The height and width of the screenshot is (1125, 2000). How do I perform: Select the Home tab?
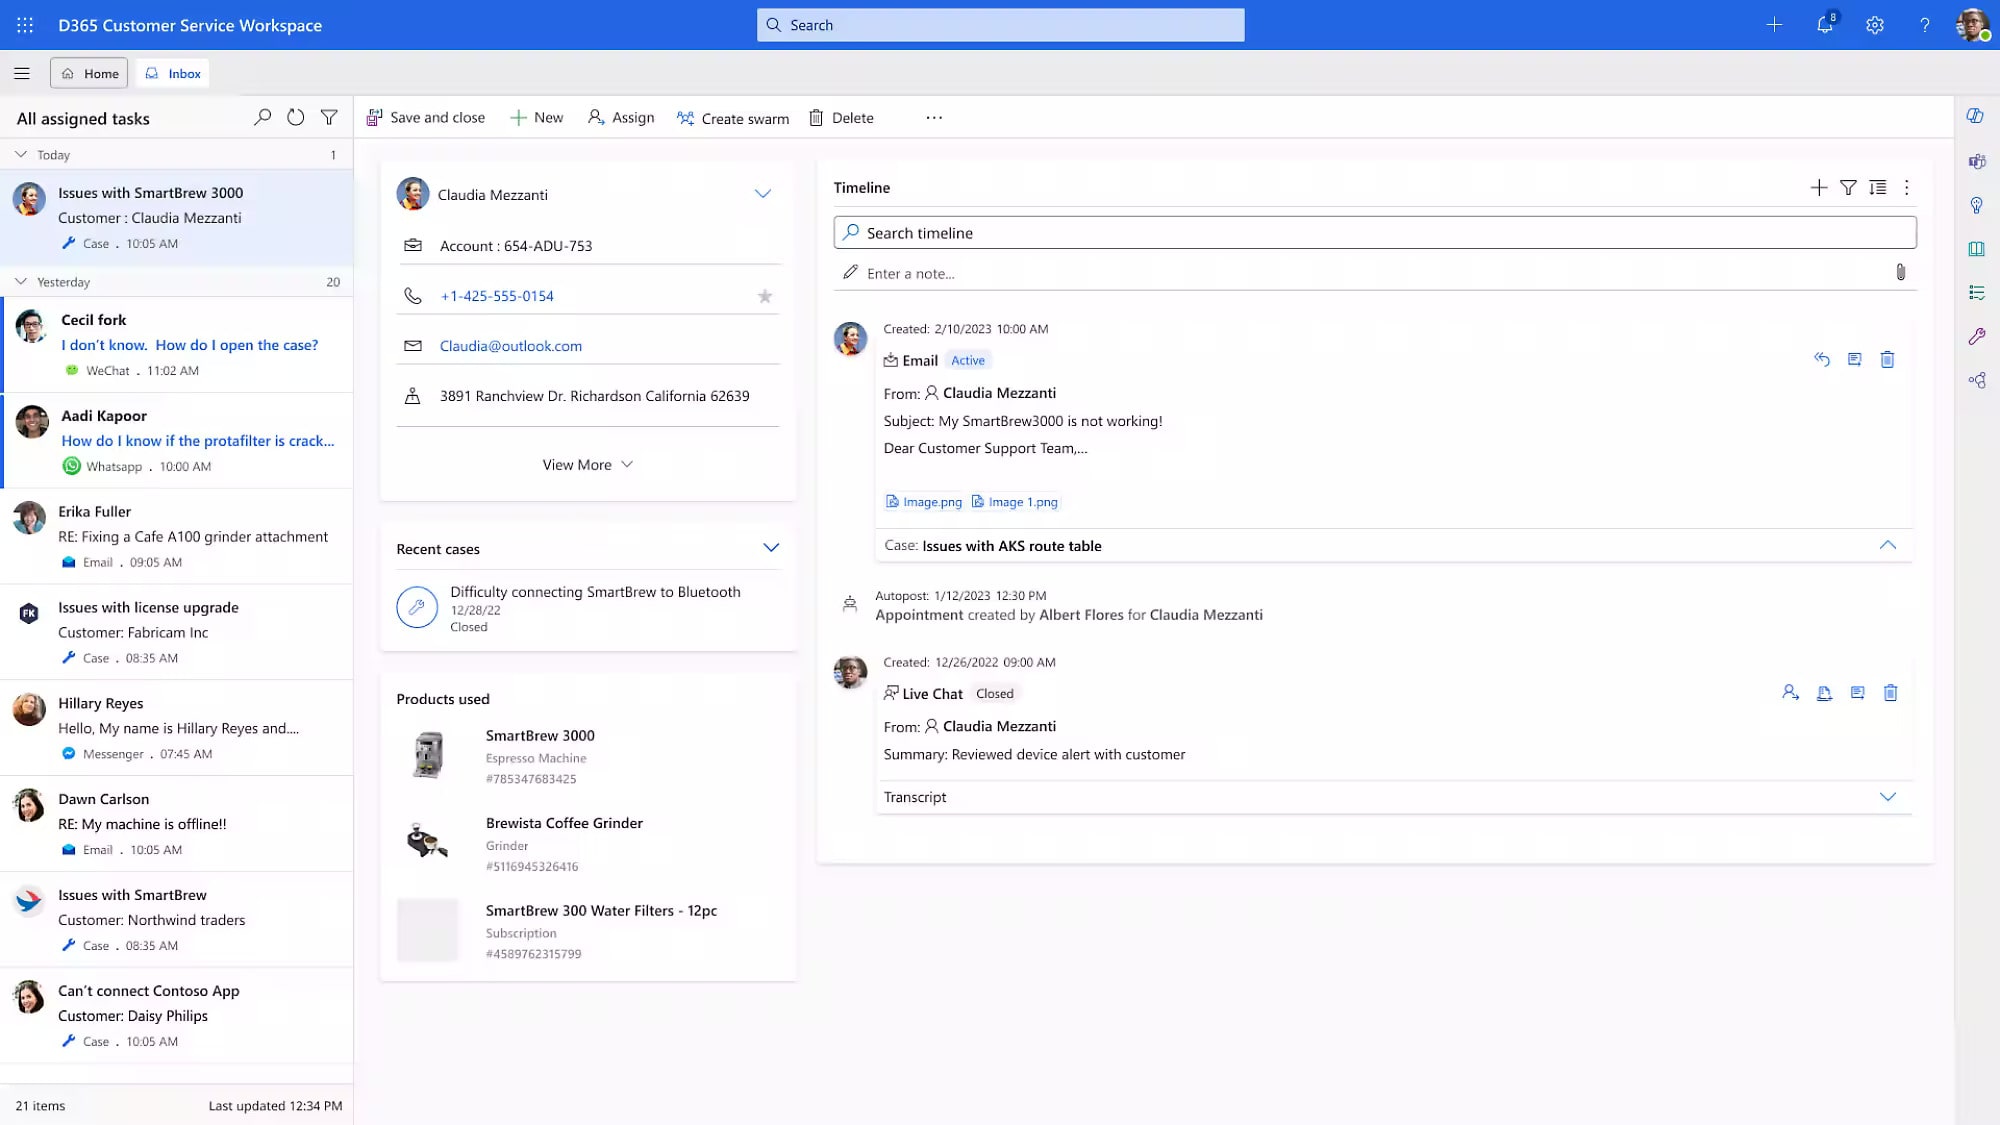click(89, 73)
